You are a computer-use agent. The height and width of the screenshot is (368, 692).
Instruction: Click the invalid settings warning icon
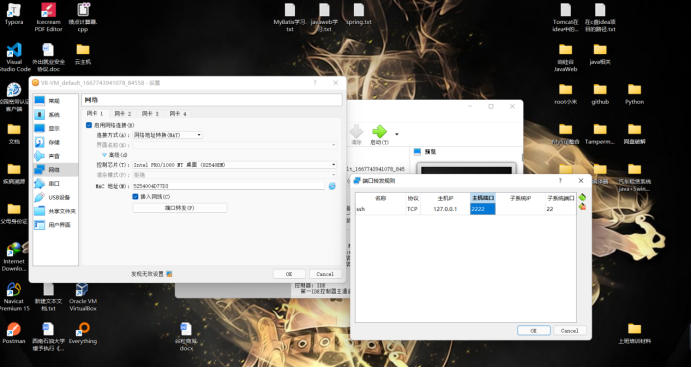pyautogui.click(x=169, y=274)
